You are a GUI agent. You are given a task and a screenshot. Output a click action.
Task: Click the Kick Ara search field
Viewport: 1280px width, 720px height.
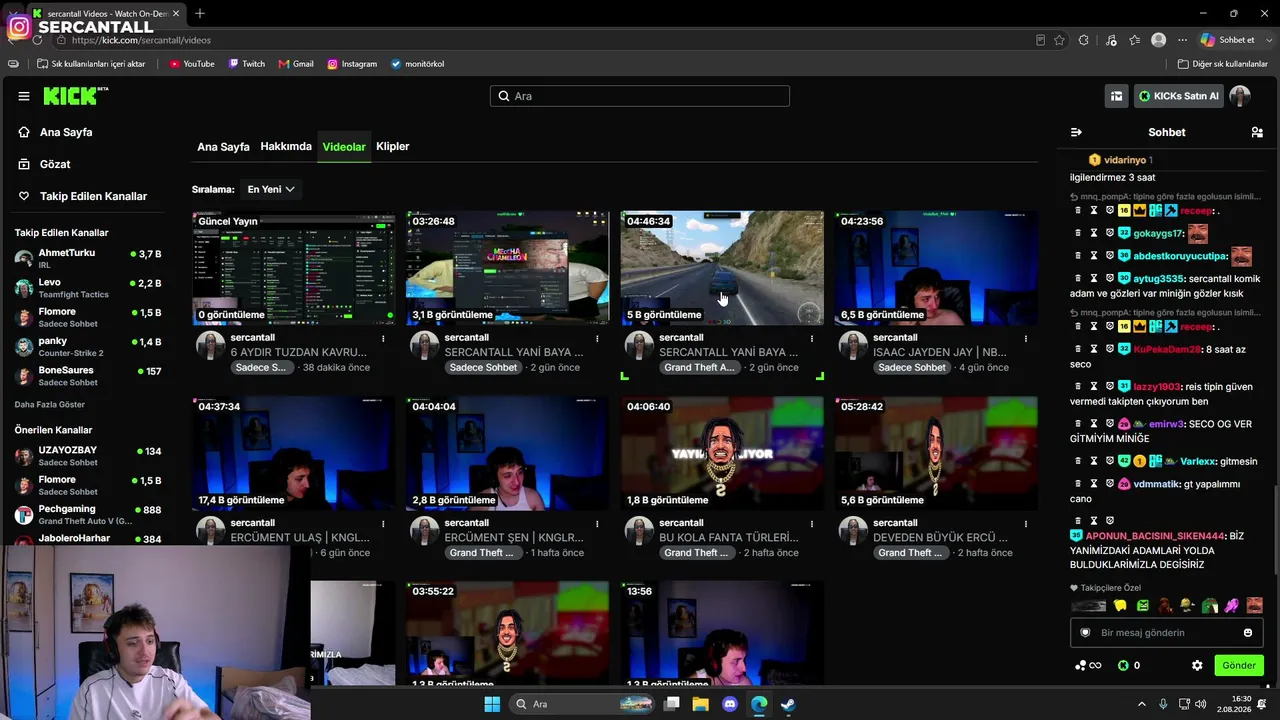(640, 96)
